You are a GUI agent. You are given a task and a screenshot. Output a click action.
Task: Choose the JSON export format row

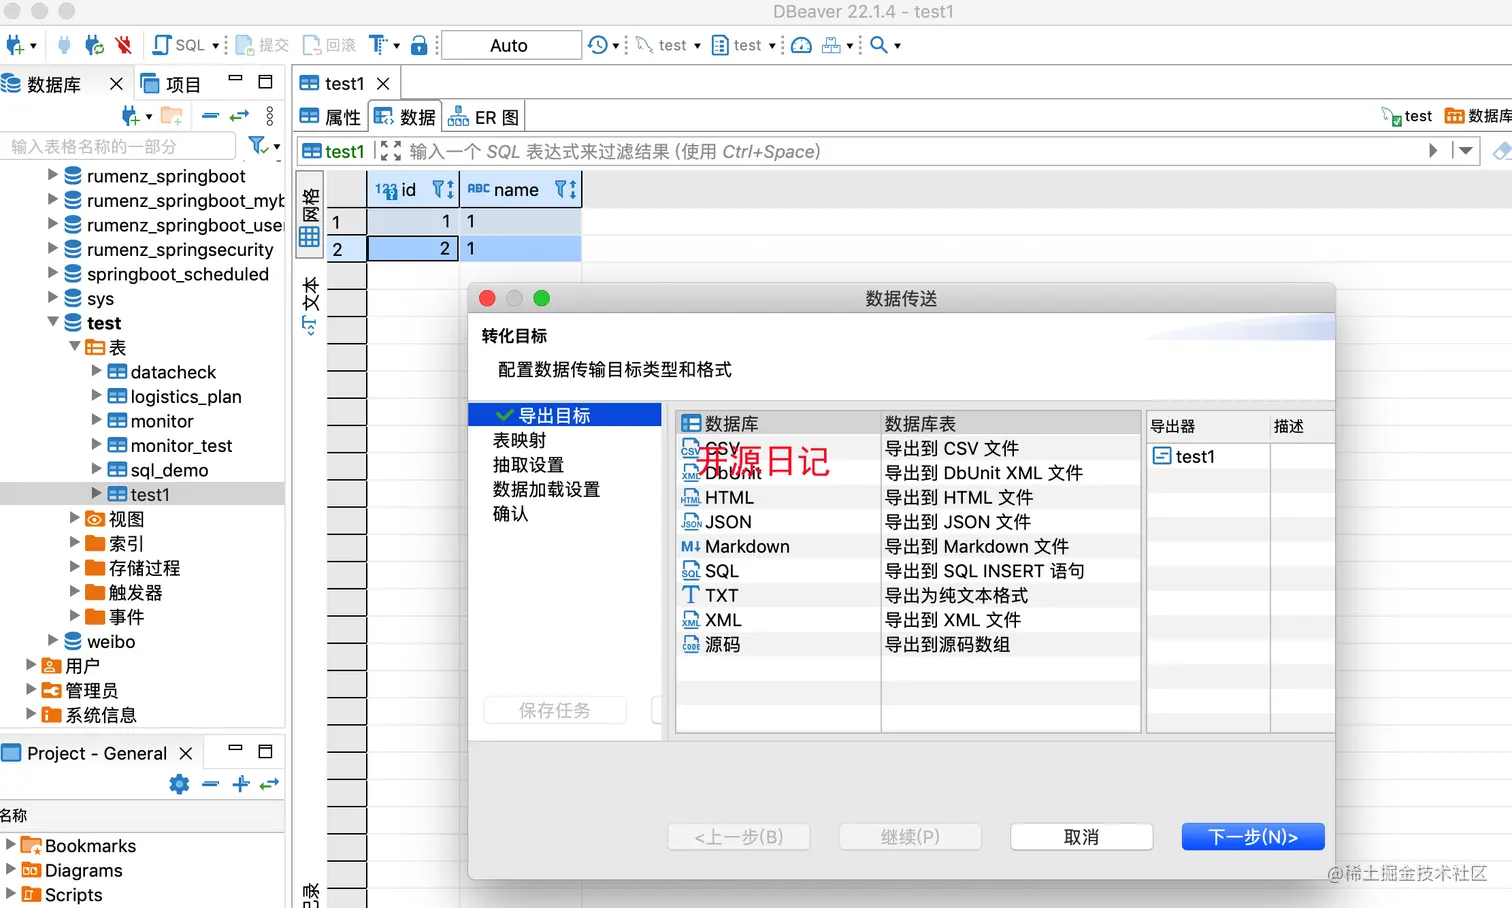pos(908,522)
